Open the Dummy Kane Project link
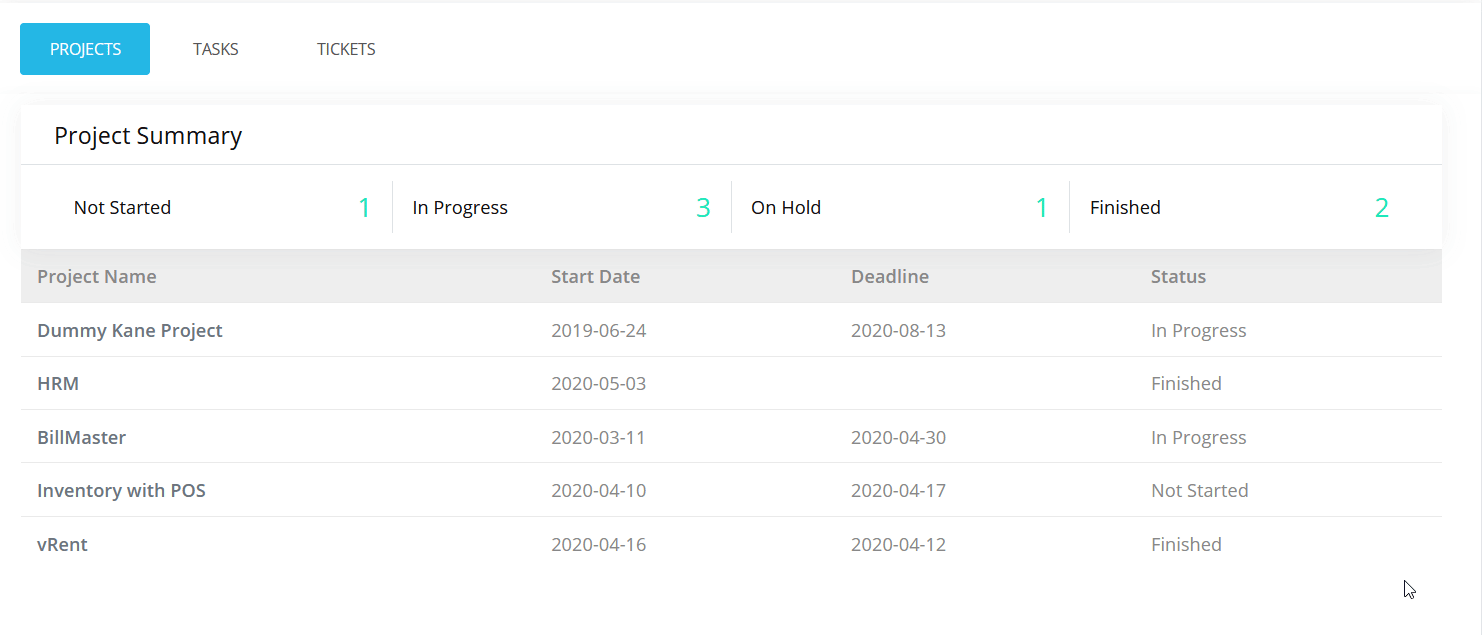 [x=130, y=331]
